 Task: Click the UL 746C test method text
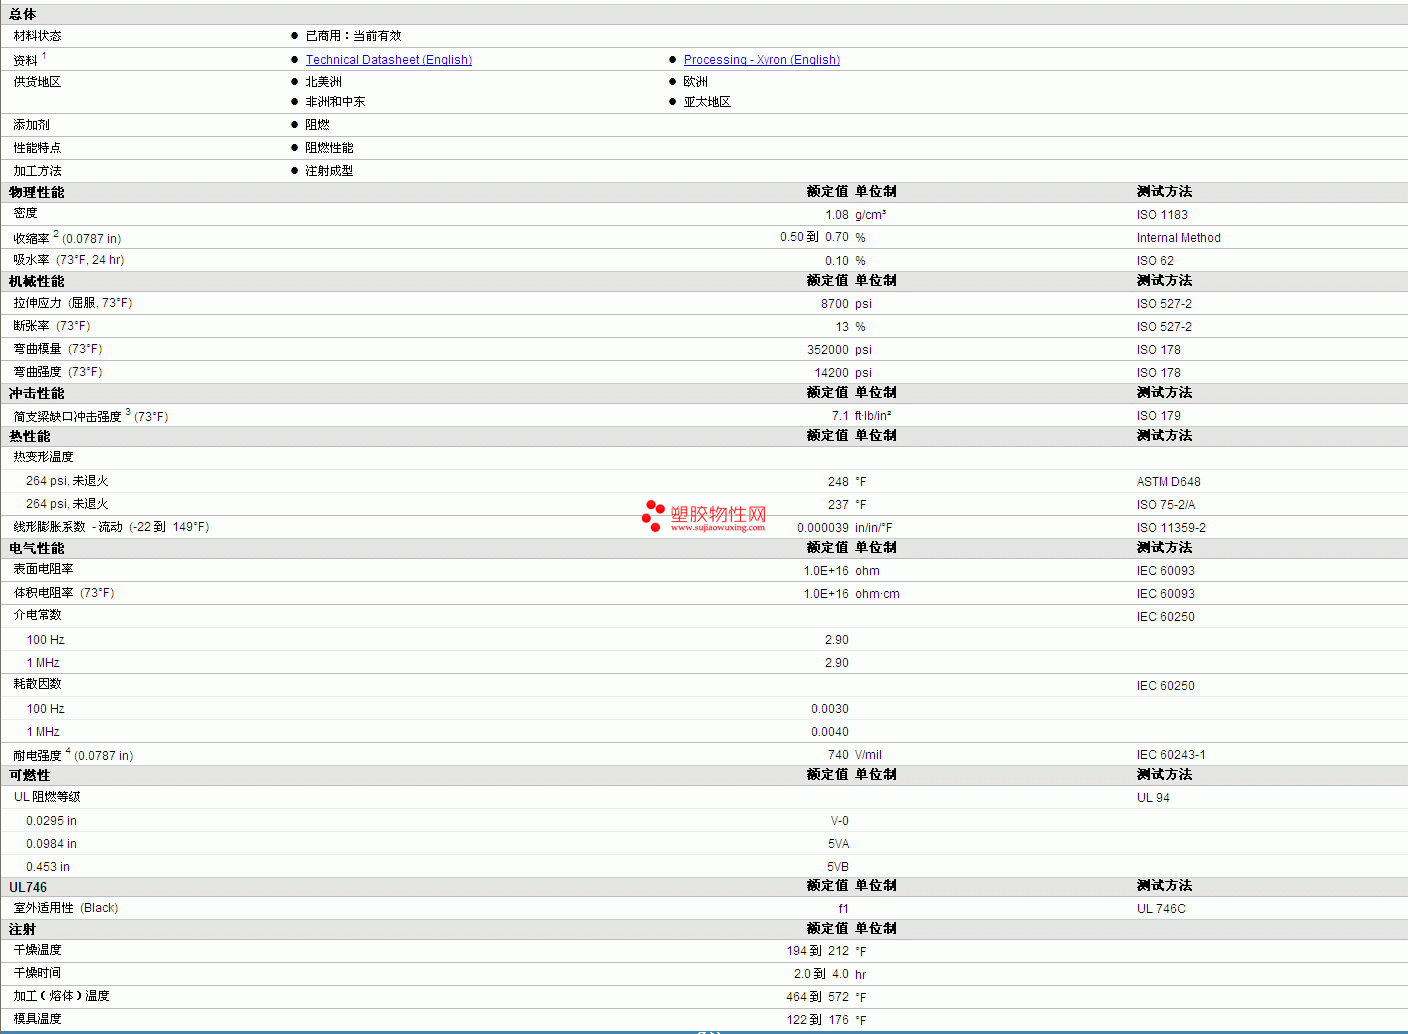click(x=1161, y=909)
